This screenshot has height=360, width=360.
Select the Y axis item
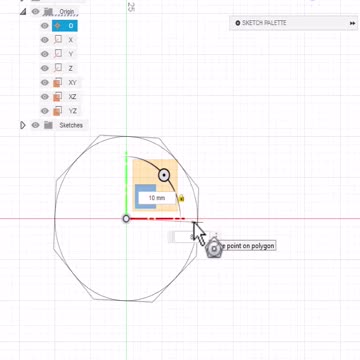coord(71,54)
